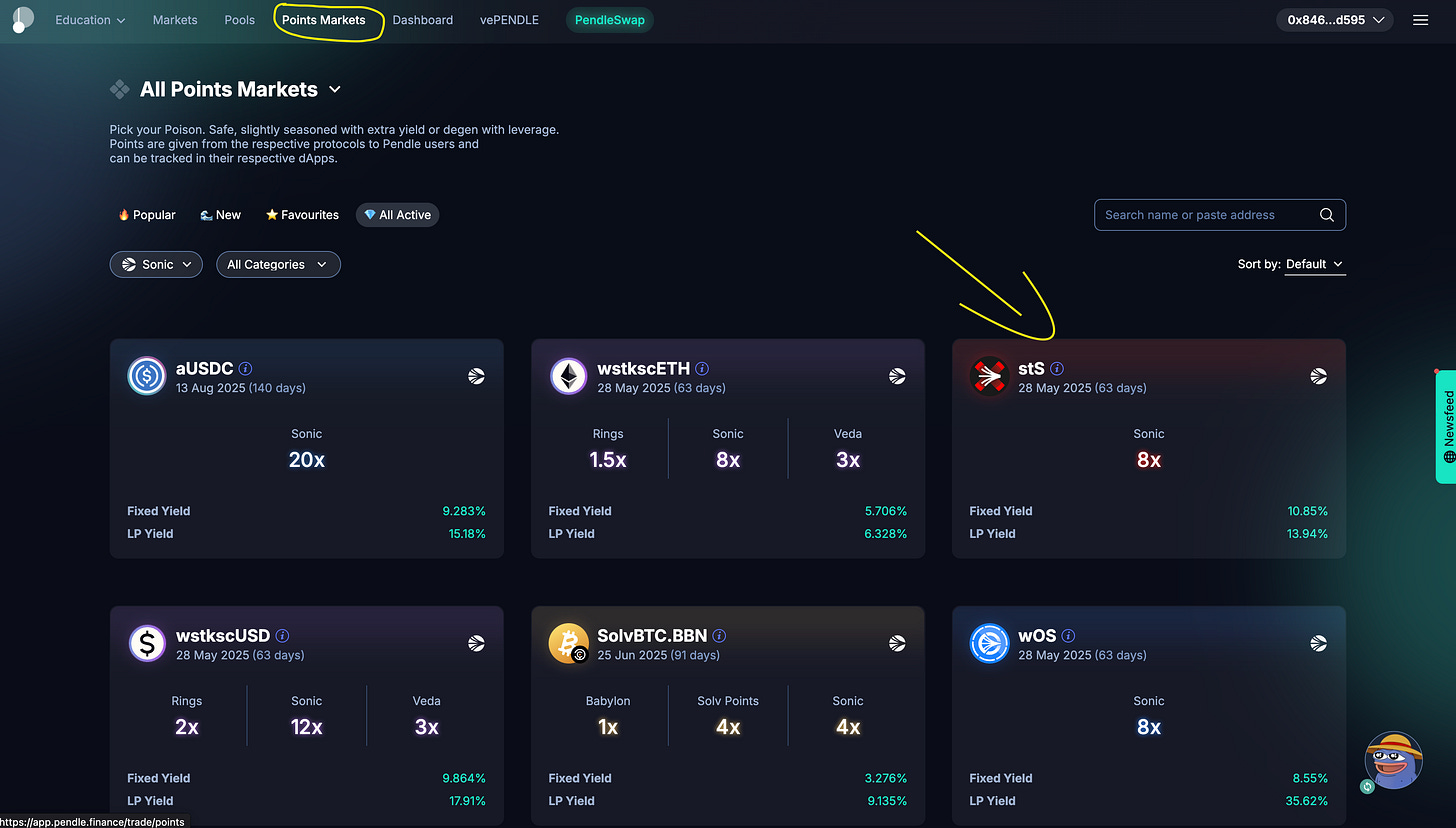Open the hamburger menu icon
Image resolution: width=1456 pixels, height=828 pixels.
coord(1420,20)
